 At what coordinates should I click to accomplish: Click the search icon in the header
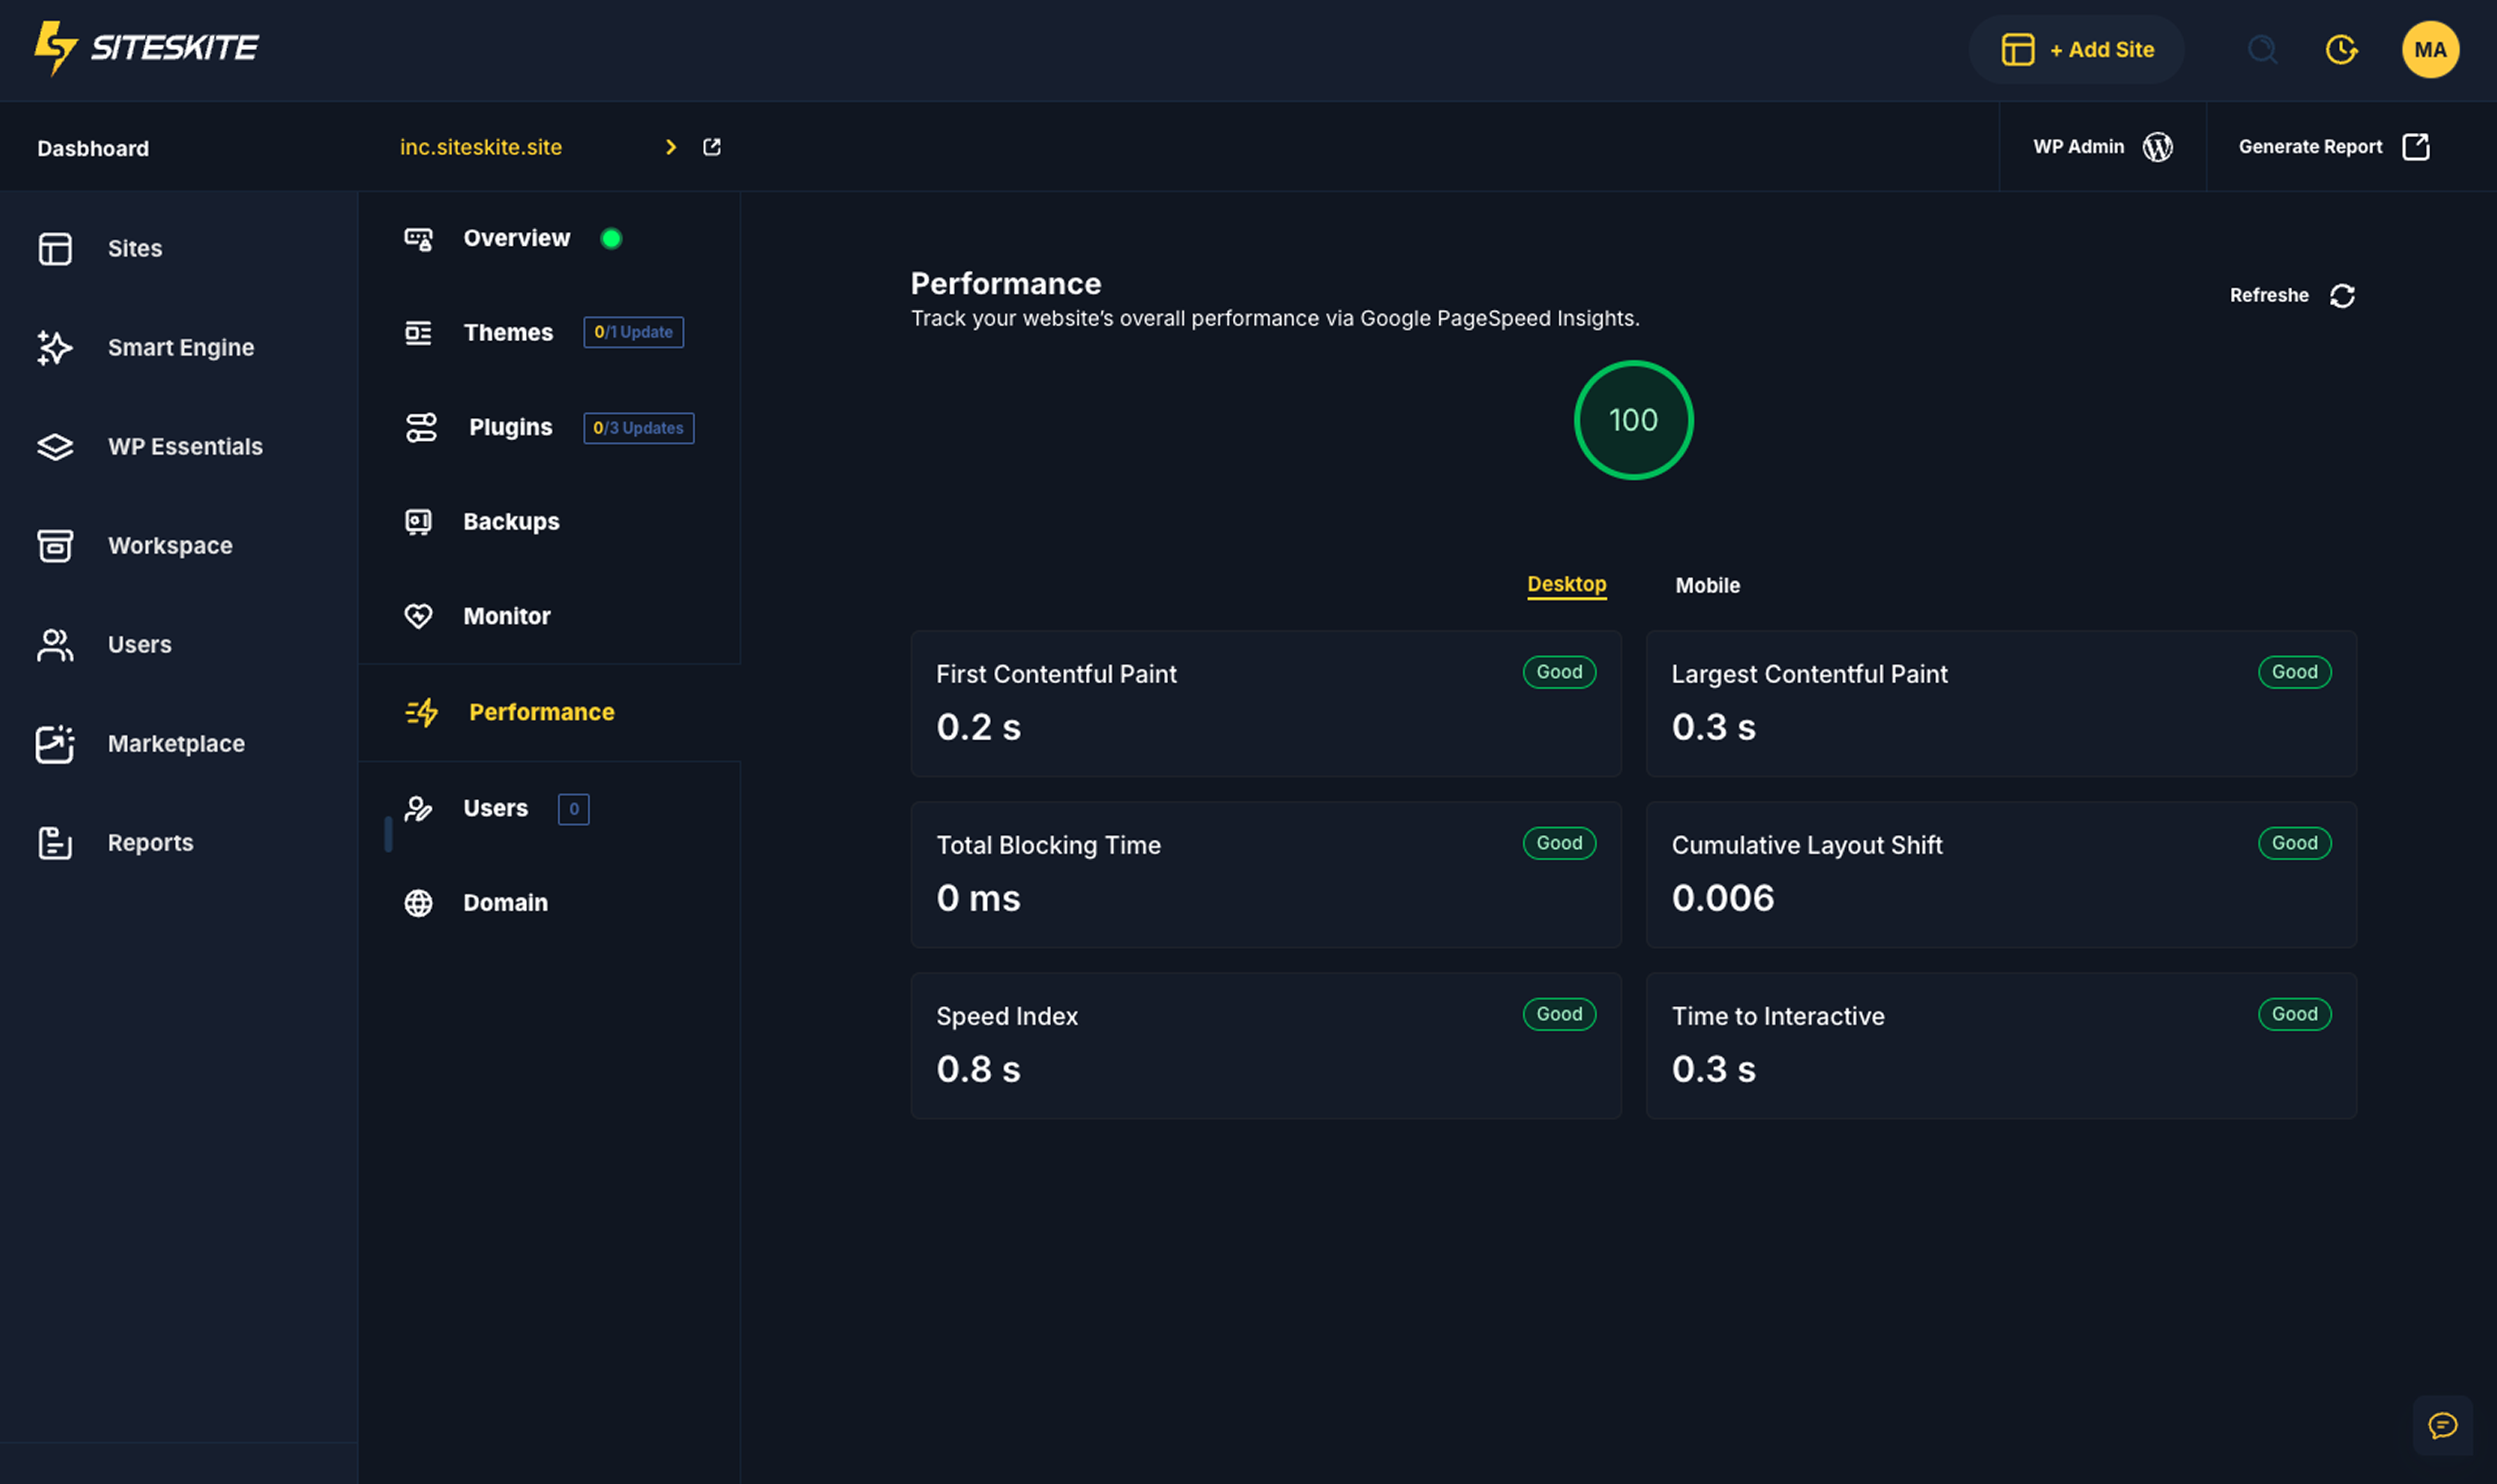click(x=2262, y=49)
